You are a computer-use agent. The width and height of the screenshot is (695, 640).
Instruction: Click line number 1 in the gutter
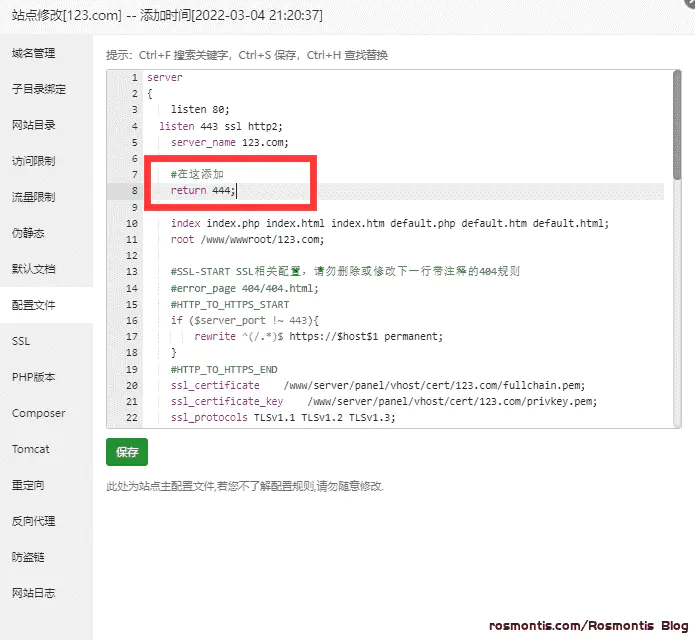[x=134, y=78]
